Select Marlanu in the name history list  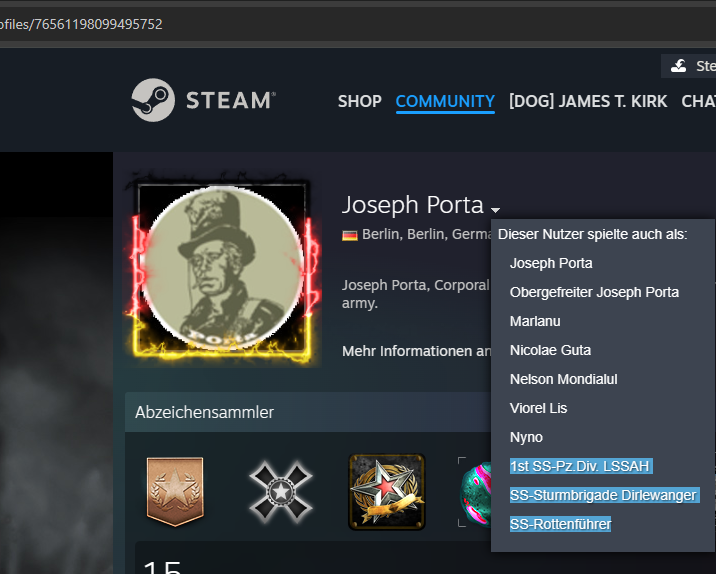coord(535,321)
